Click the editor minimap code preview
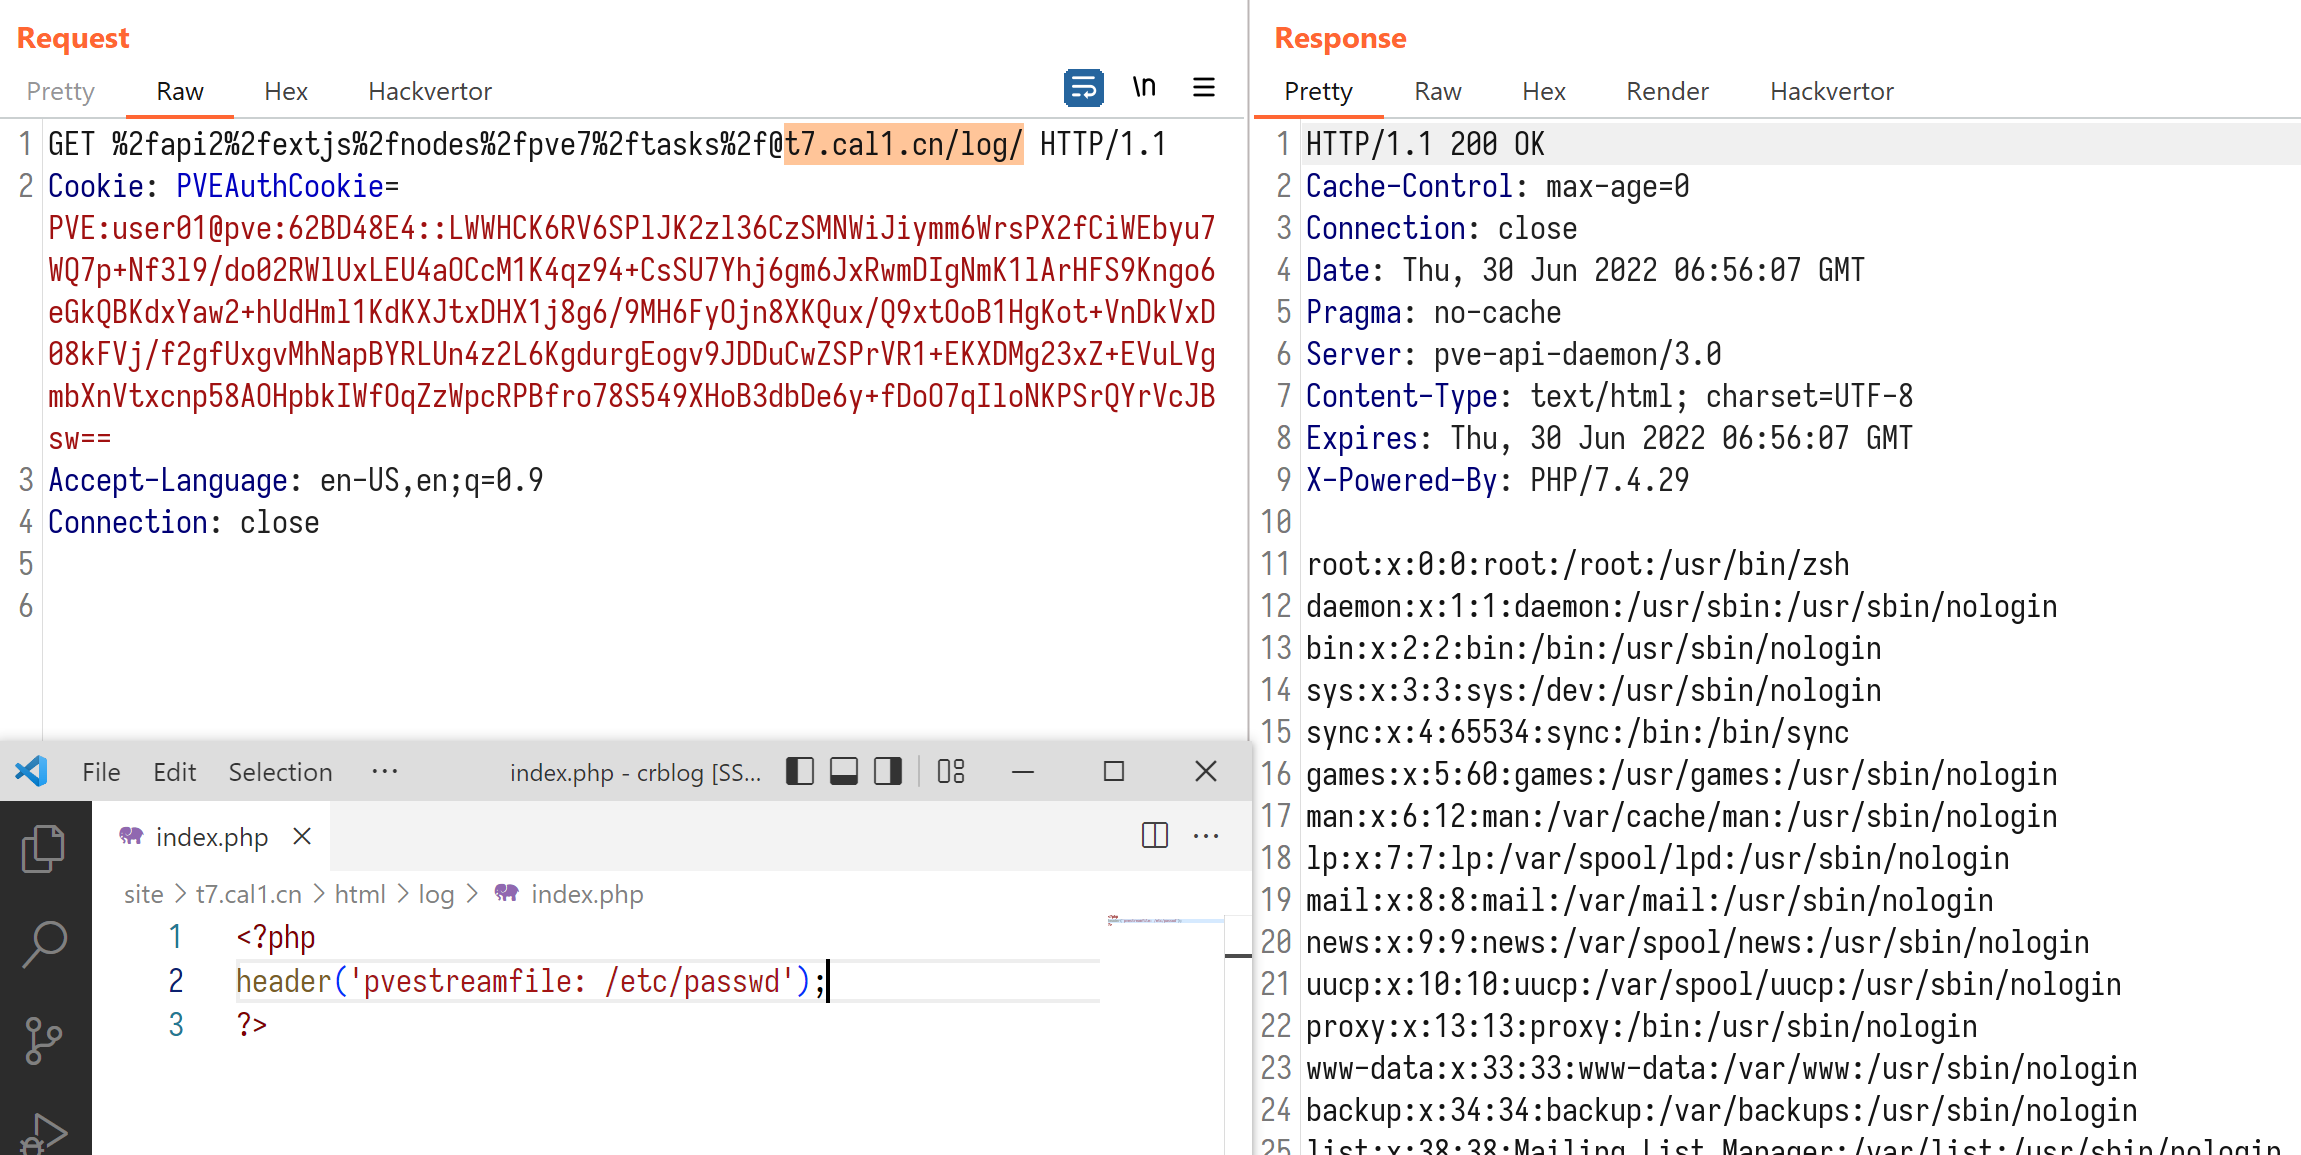2301x1155 pixels. point(1146,920)
